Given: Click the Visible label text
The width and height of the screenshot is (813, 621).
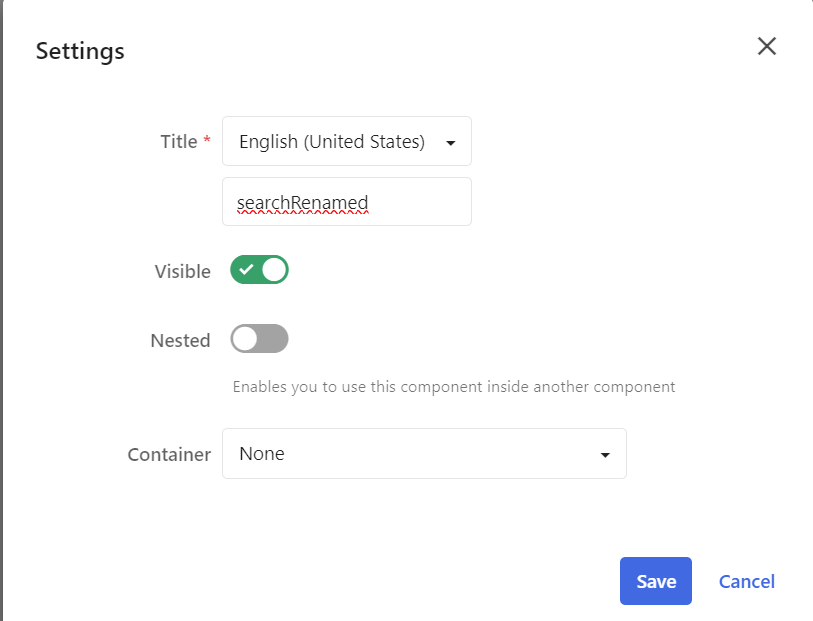Looking at the screenshot, I should point(182,271).
